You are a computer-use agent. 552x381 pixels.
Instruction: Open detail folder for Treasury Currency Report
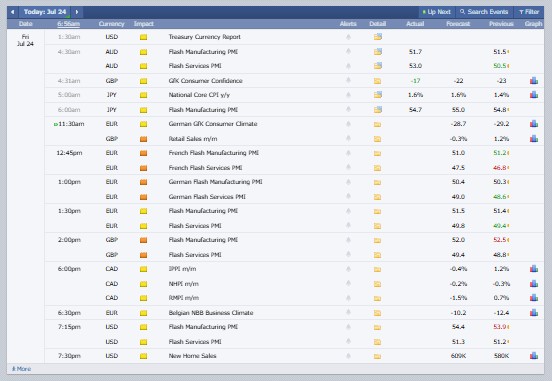(x=378, y=37)
